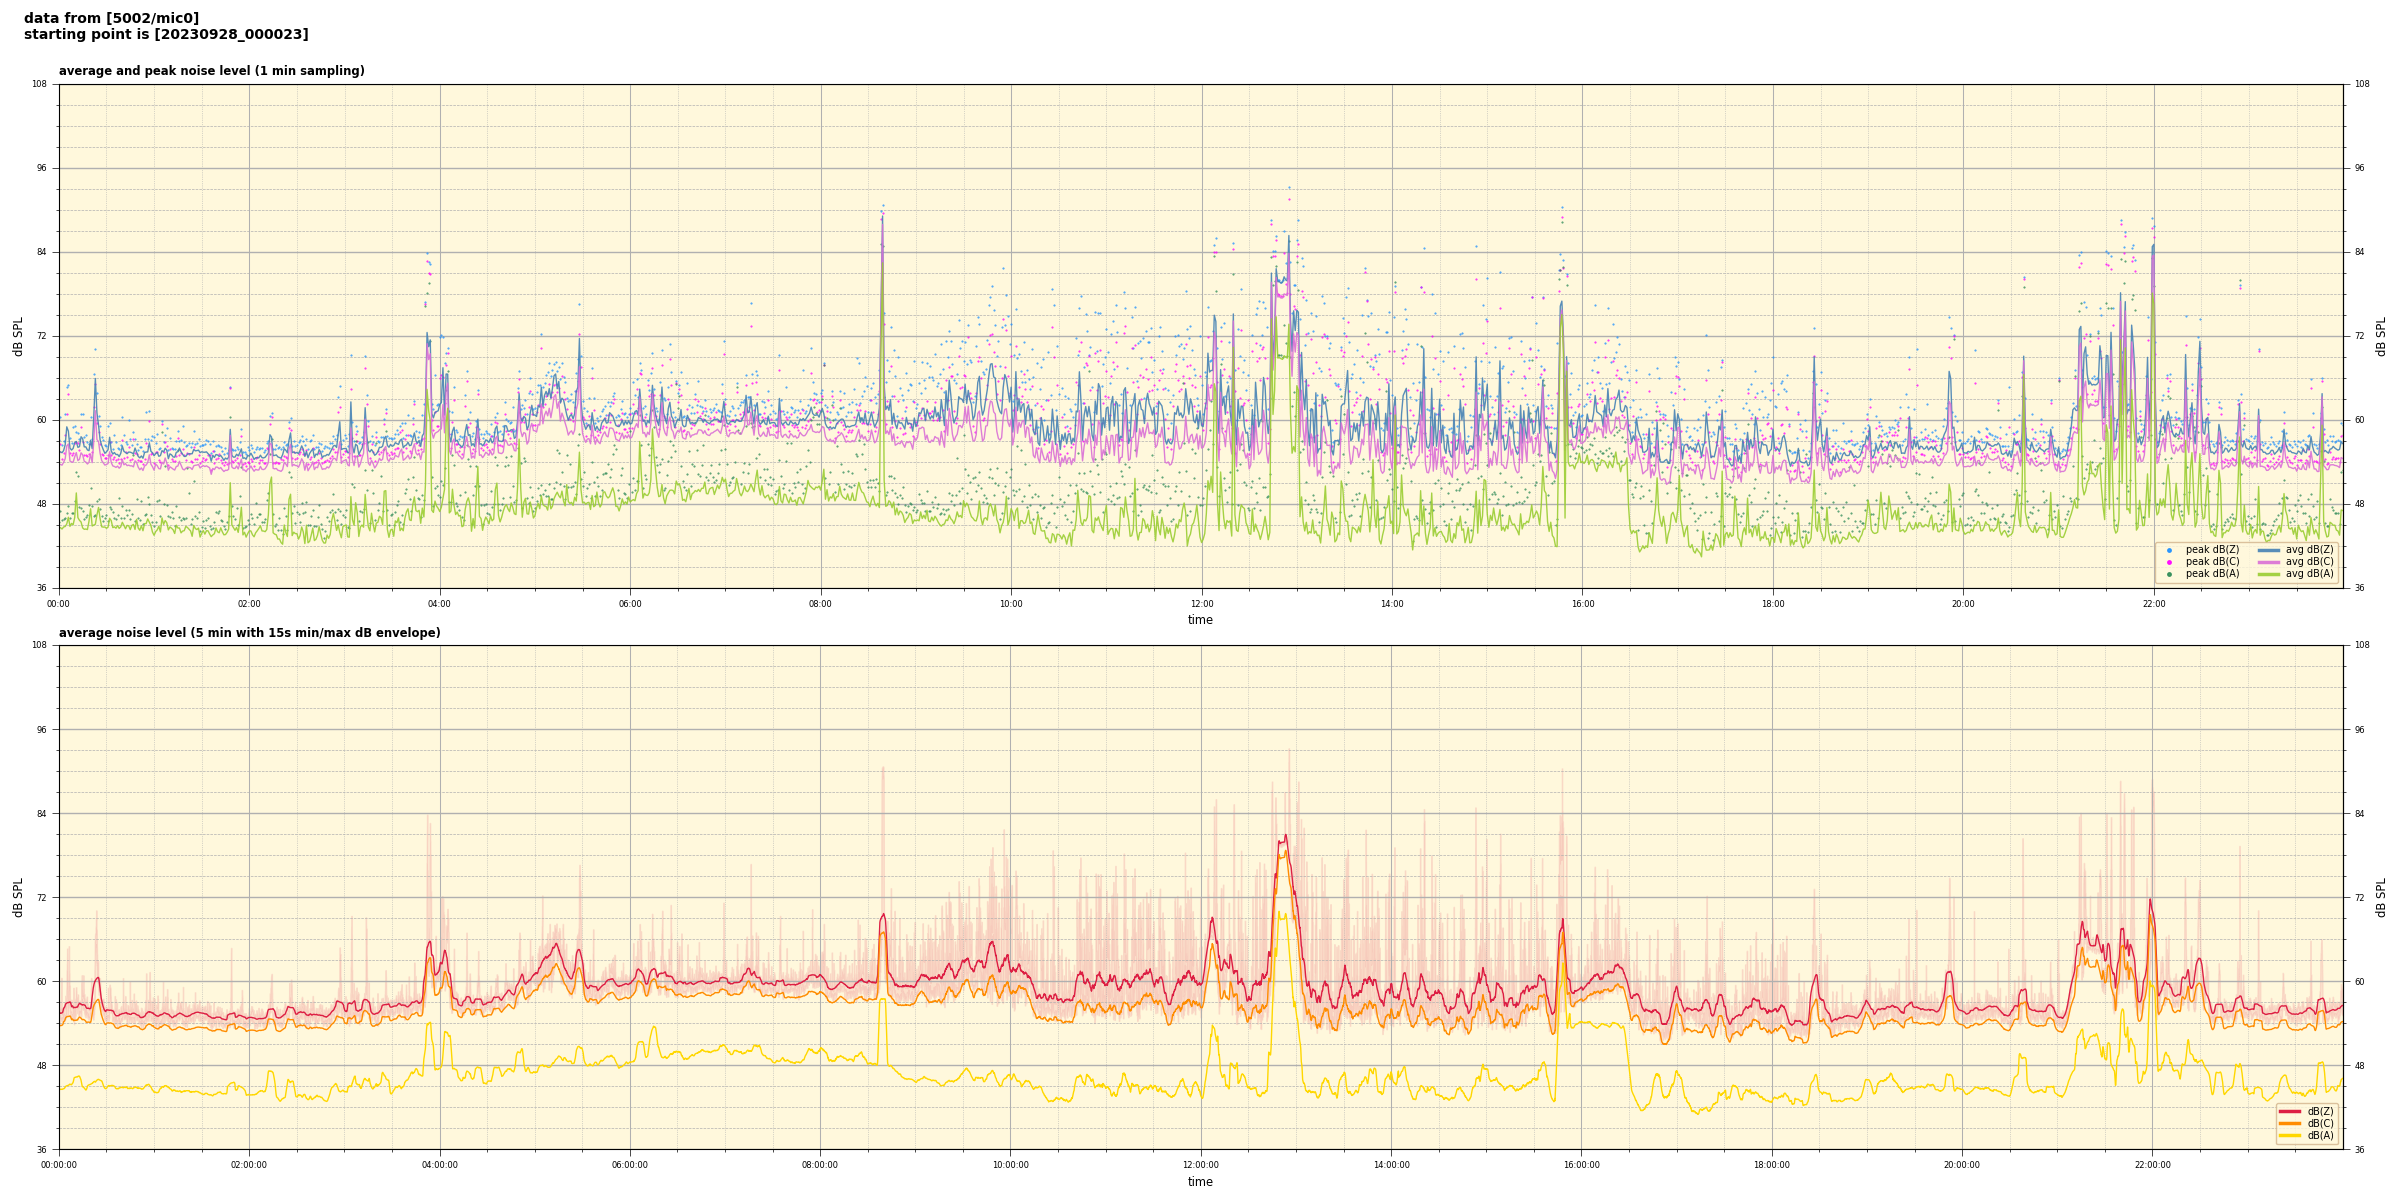Click the peak dB(Z) blue legend dot
The height and width of the screenshot is (1200, 2400).
coord(2169,550)
